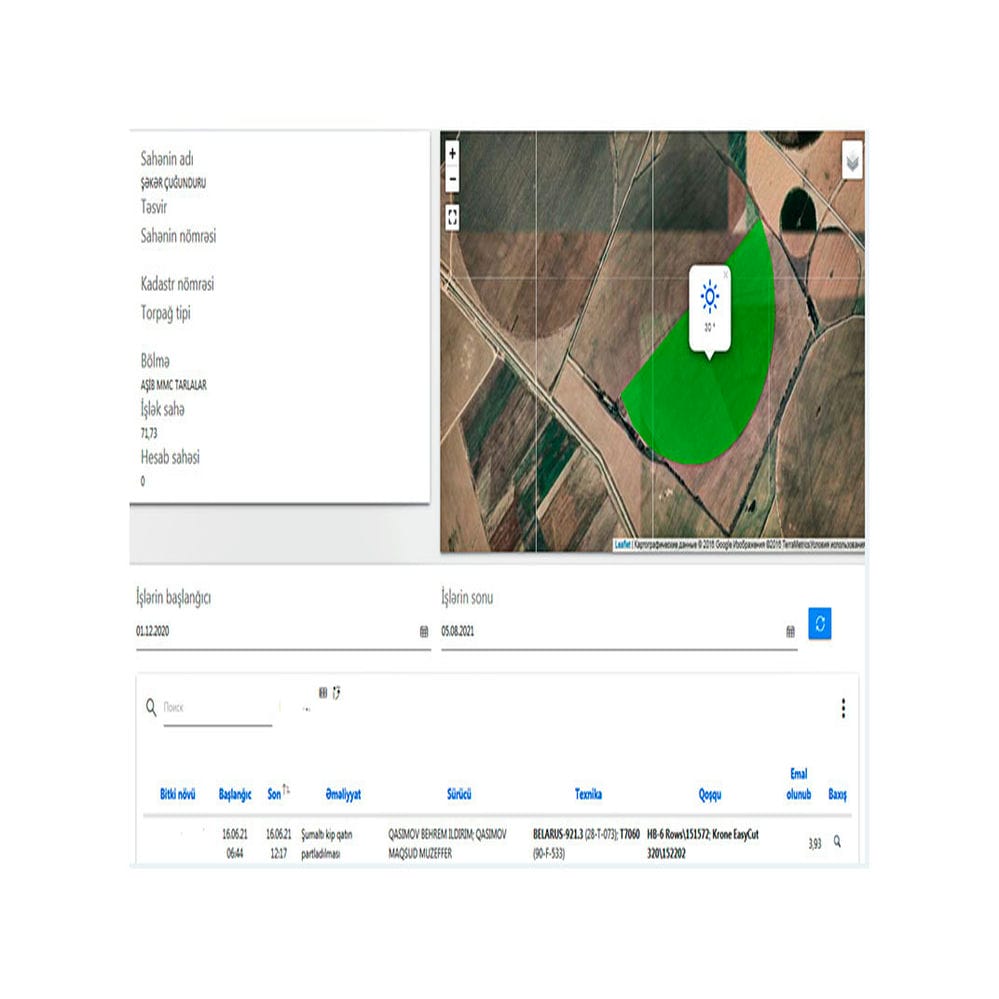Click the fullscreen map control
This screenshot has height=999, width=999.
(x=453, y=215)
